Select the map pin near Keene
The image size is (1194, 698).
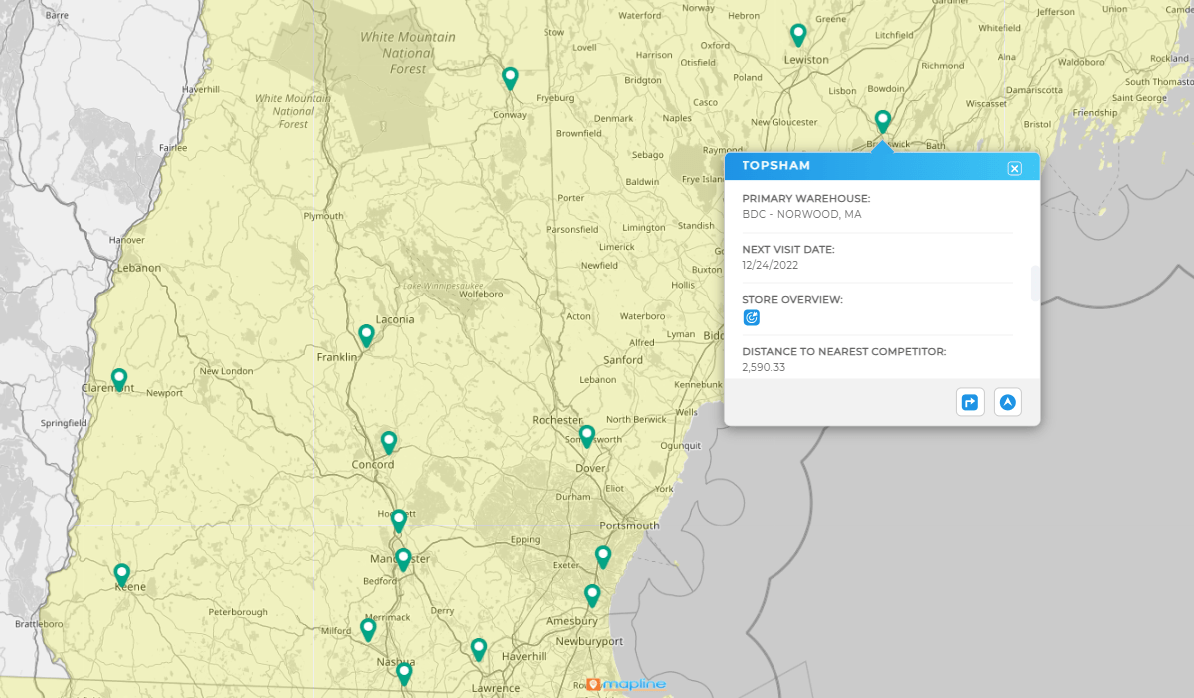pyautogui.click(x=121, y=574)
